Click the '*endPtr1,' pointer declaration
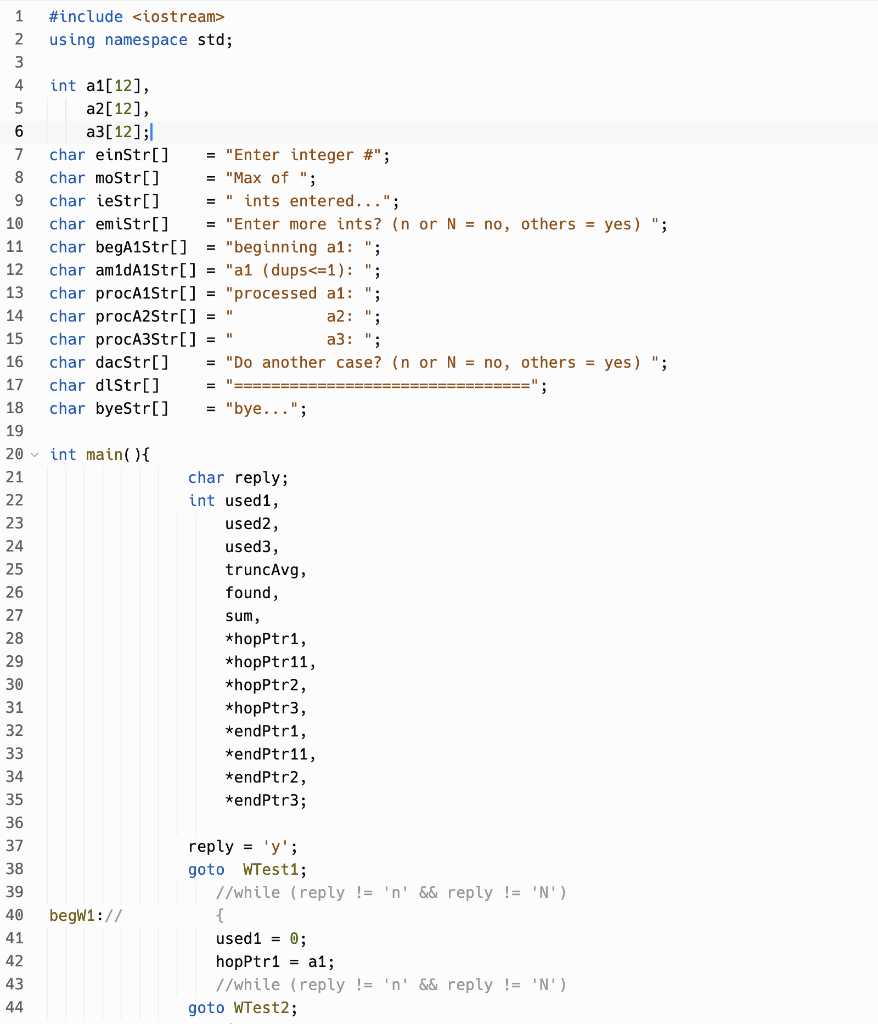 point(265,731)
